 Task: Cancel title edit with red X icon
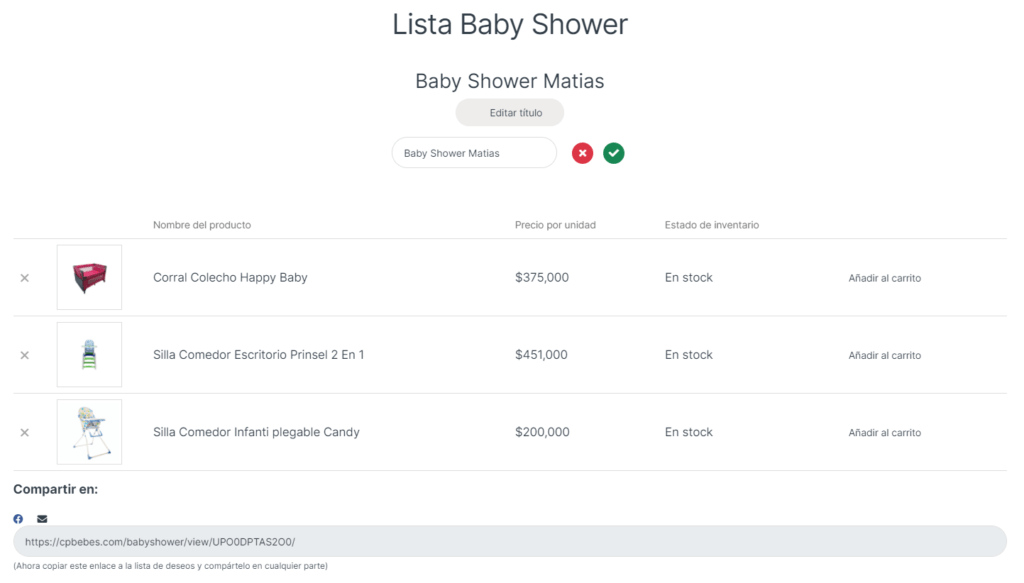point(582,153)
